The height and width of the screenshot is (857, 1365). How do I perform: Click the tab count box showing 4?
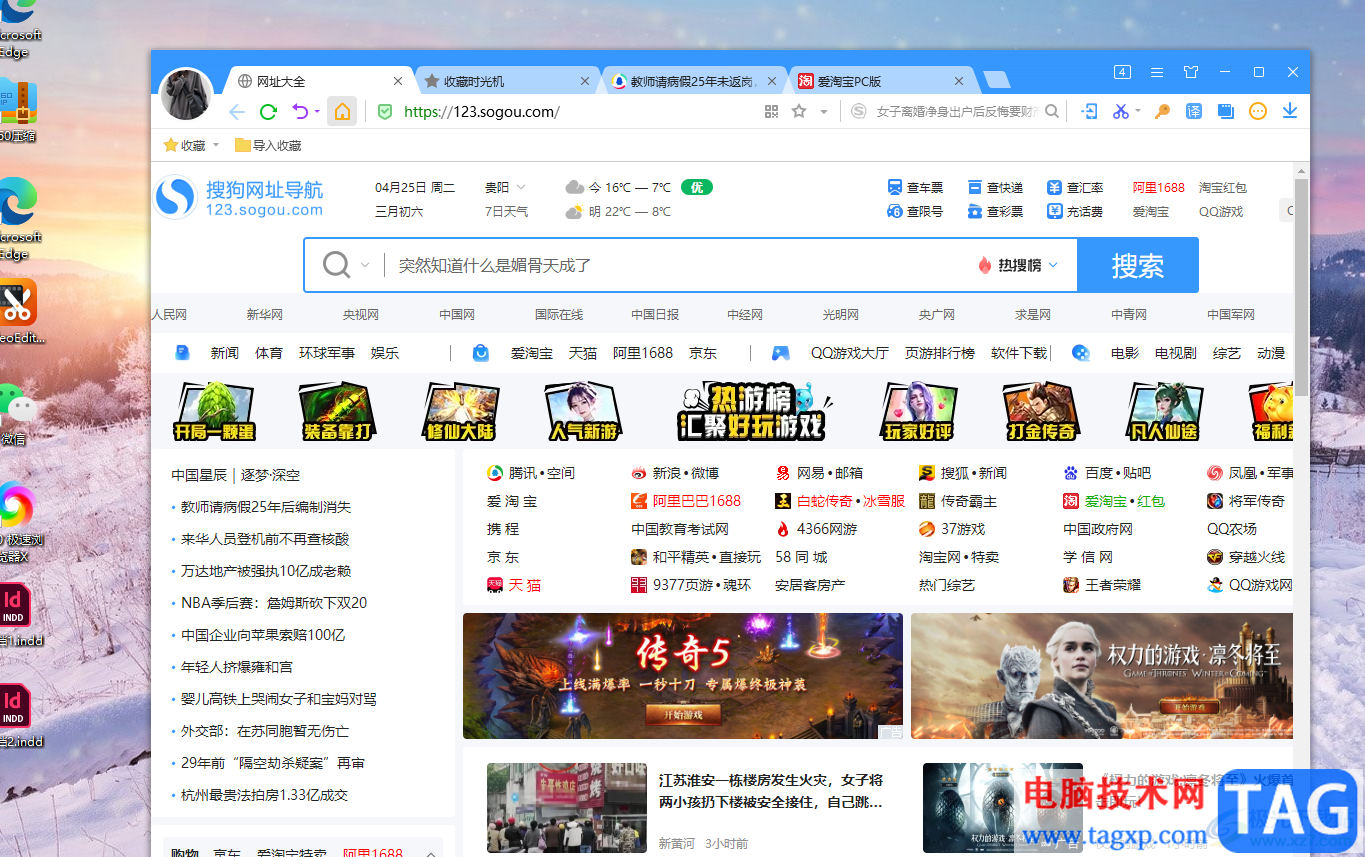(1122, 72)
